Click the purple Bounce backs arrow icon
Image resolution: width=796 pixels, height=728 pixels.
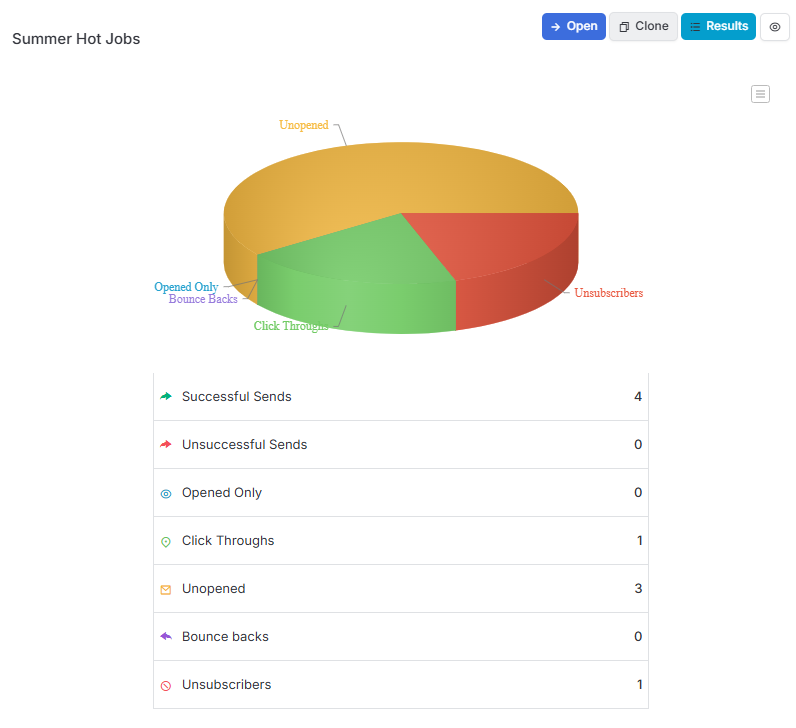tap(166, 637)
